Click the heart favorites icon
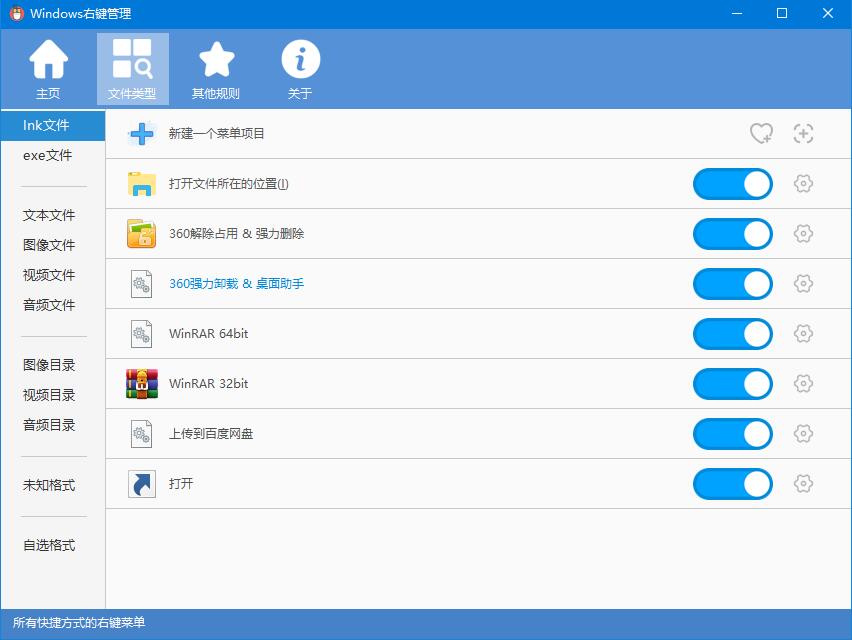 click(x=761, y=133)
